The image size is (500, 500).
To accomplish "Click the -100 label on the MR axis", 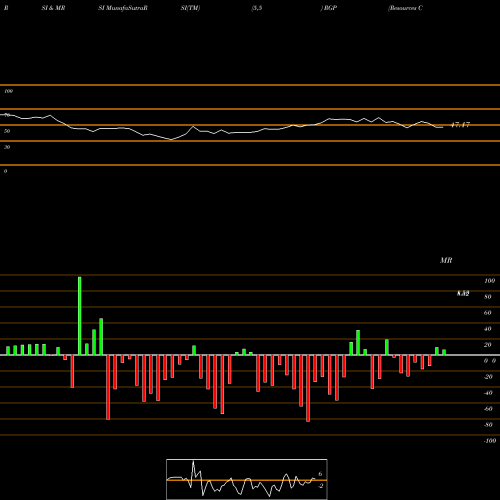I will (x=490, y=441).
